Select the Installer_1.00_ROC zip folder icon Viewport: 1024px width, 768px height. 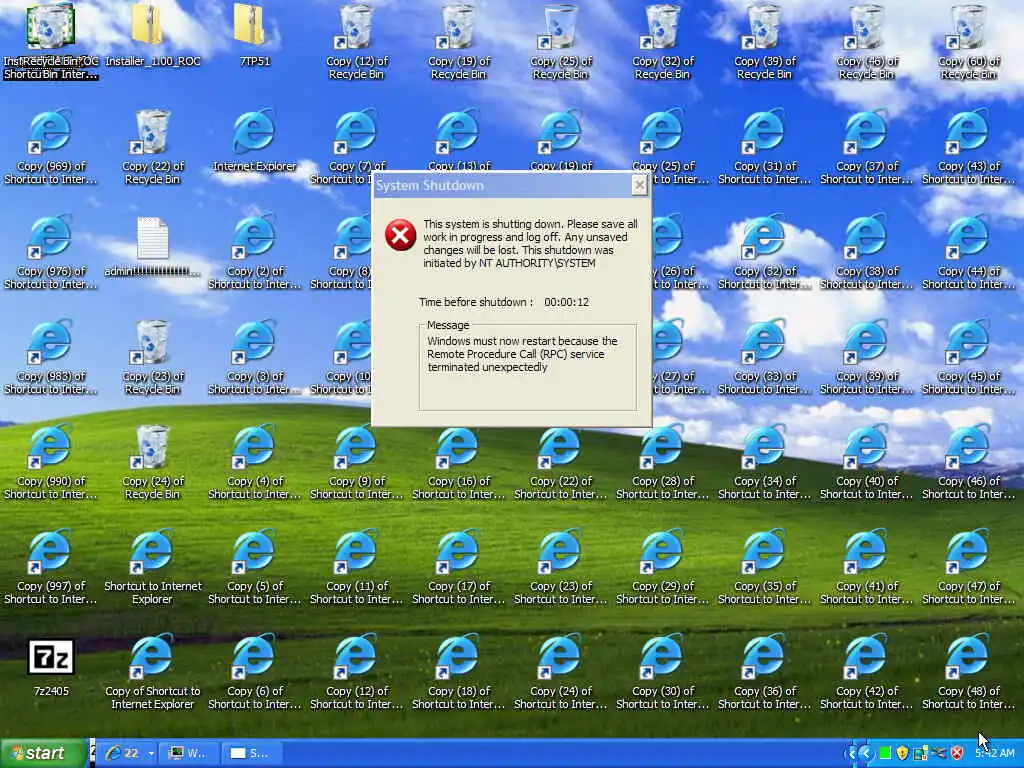[153, 38]
